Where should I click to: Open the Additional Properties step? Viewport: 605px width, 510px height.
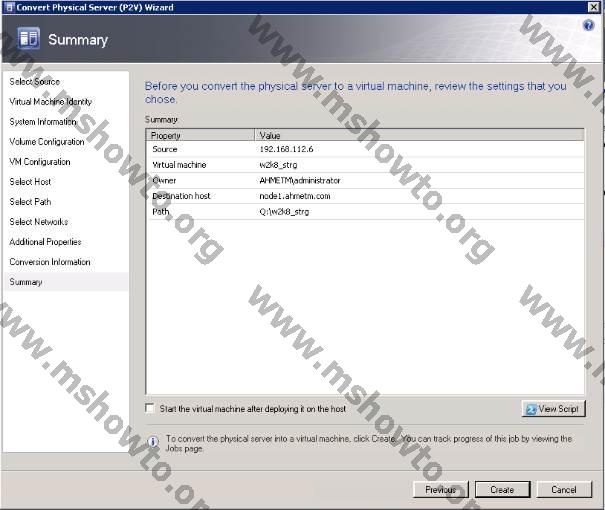pyautogui.click(x=46, y=242)
